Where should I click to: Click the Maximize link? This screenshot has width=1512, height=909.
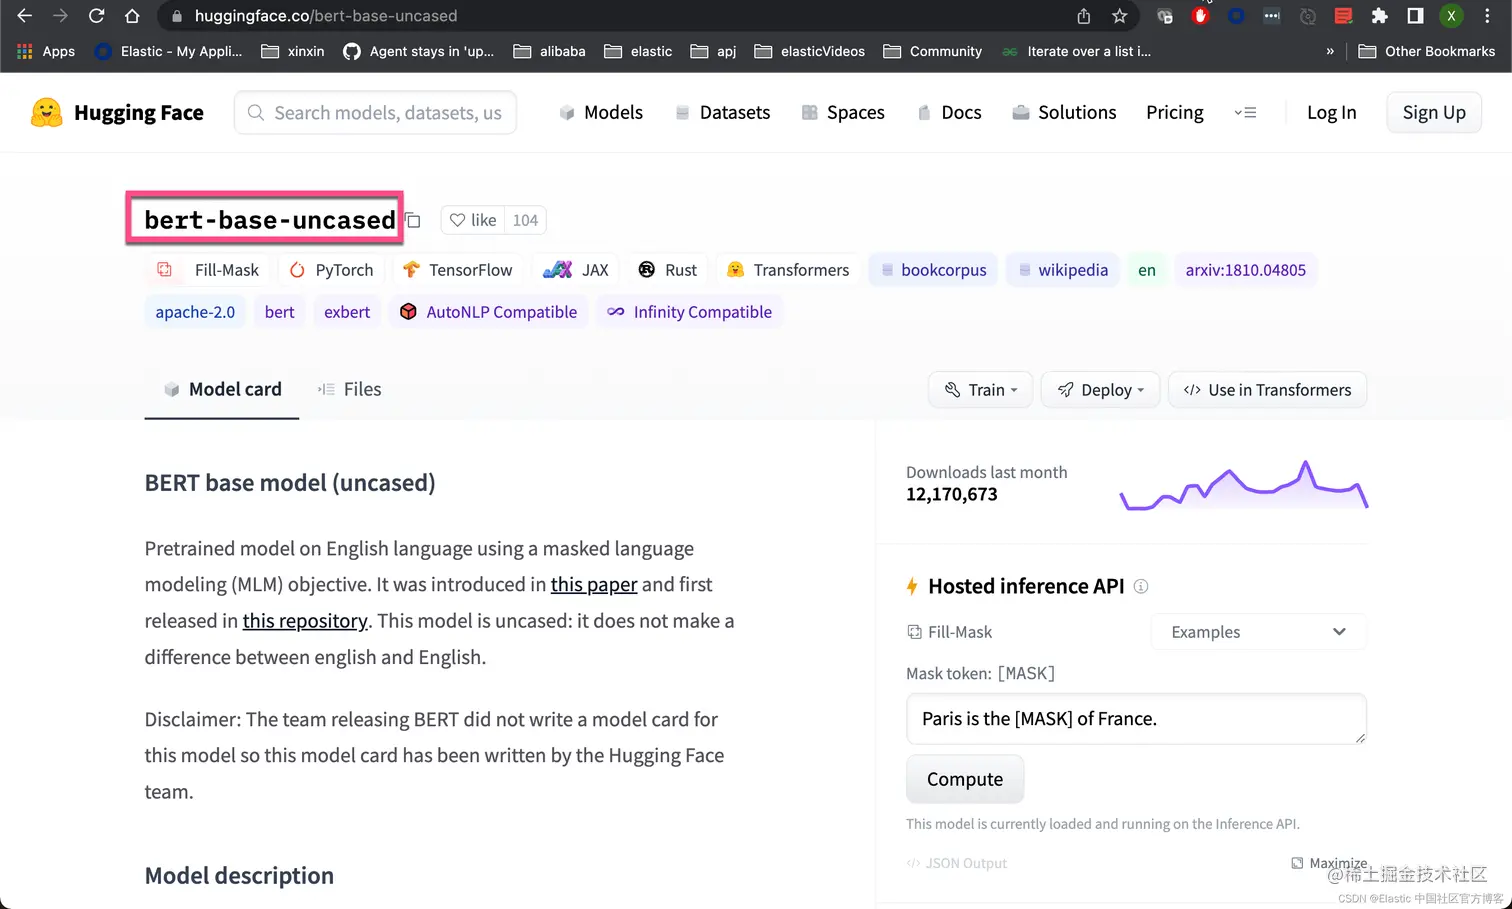(1329, 863)
